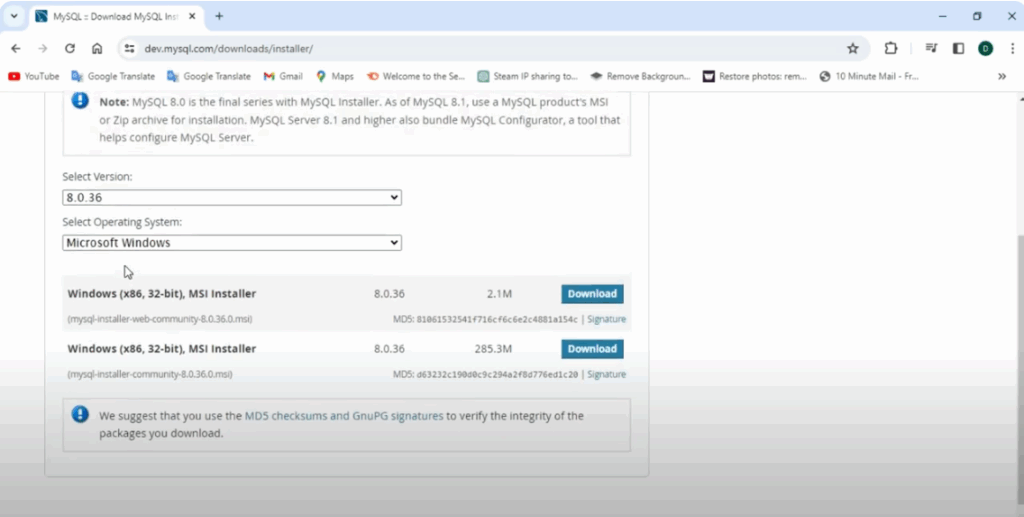The image size is (1024, 517).
Task: Download the 285.3M community installer
Action: [x=592, y=349]
